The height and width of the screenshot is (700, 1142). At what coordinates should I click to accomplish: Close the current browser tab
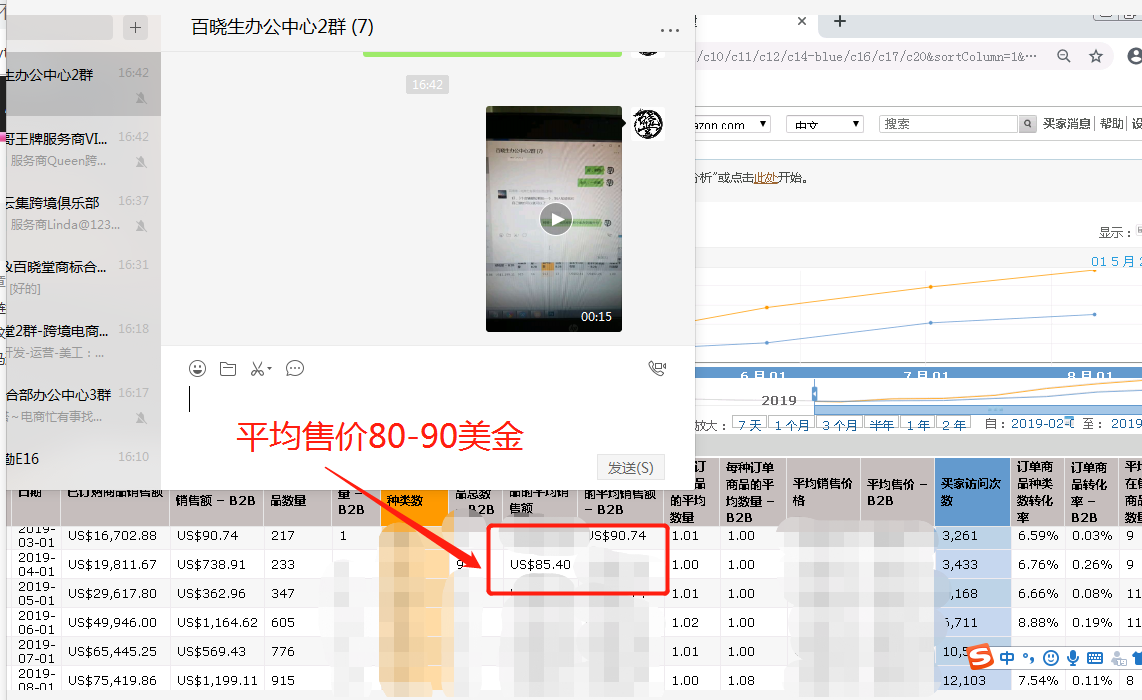point(802,21)
